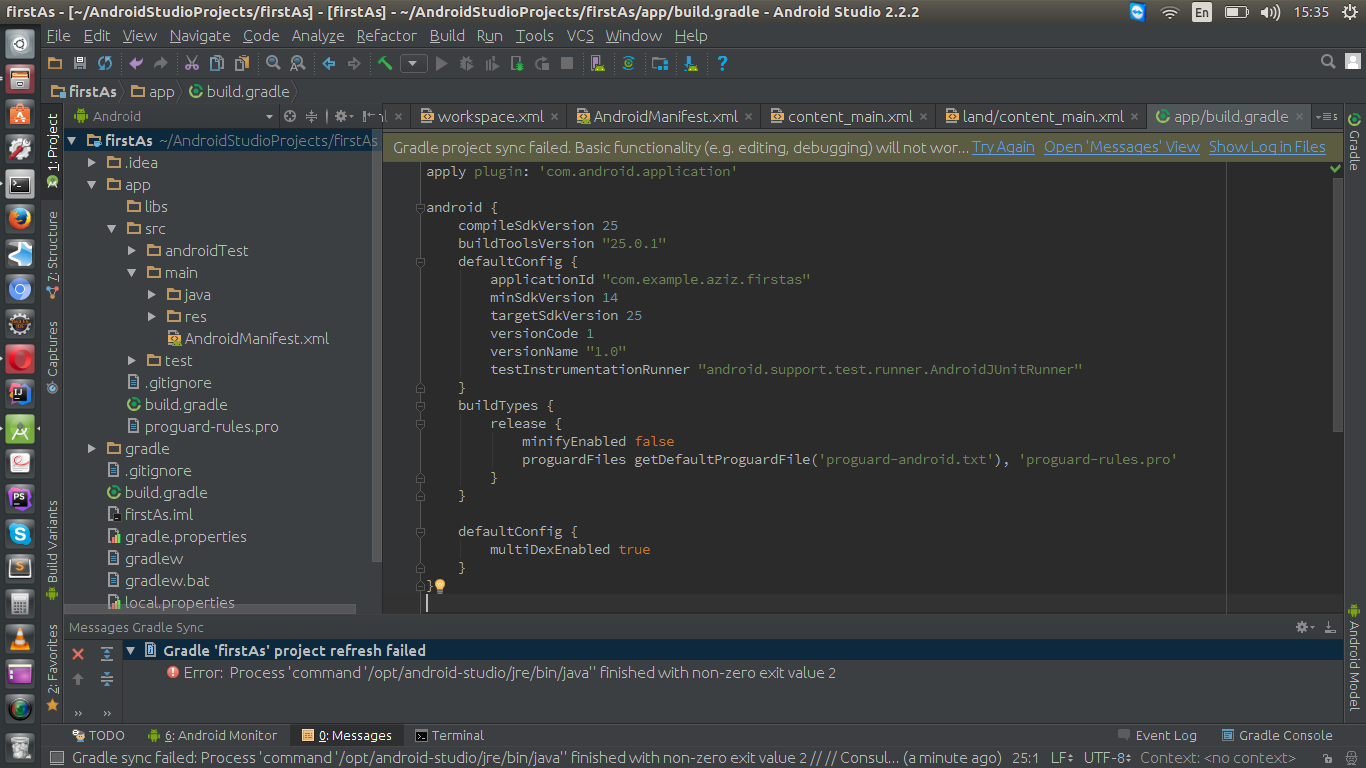Image resolution: width=1366 pixels, height=768 pixels.
Task: Collapse Gradle project refresh failed message
Action: point(130,651)
